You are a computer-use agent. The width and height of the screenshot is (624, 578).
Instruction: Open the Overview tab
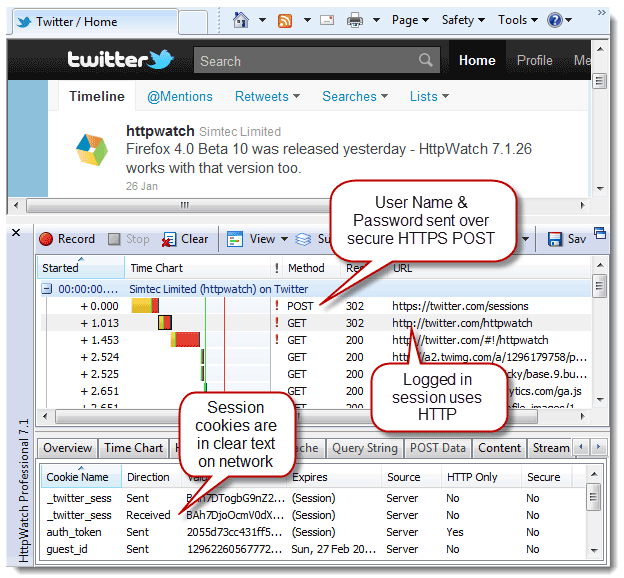pyautogui.click(x=67, y=448)
